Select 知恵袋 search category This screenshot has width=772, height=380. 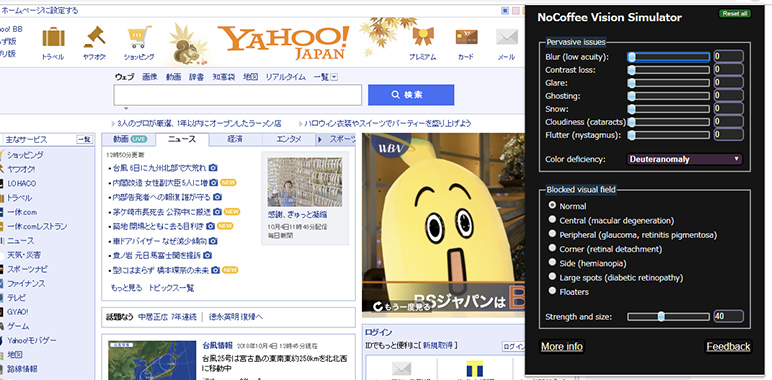point(224,77)
